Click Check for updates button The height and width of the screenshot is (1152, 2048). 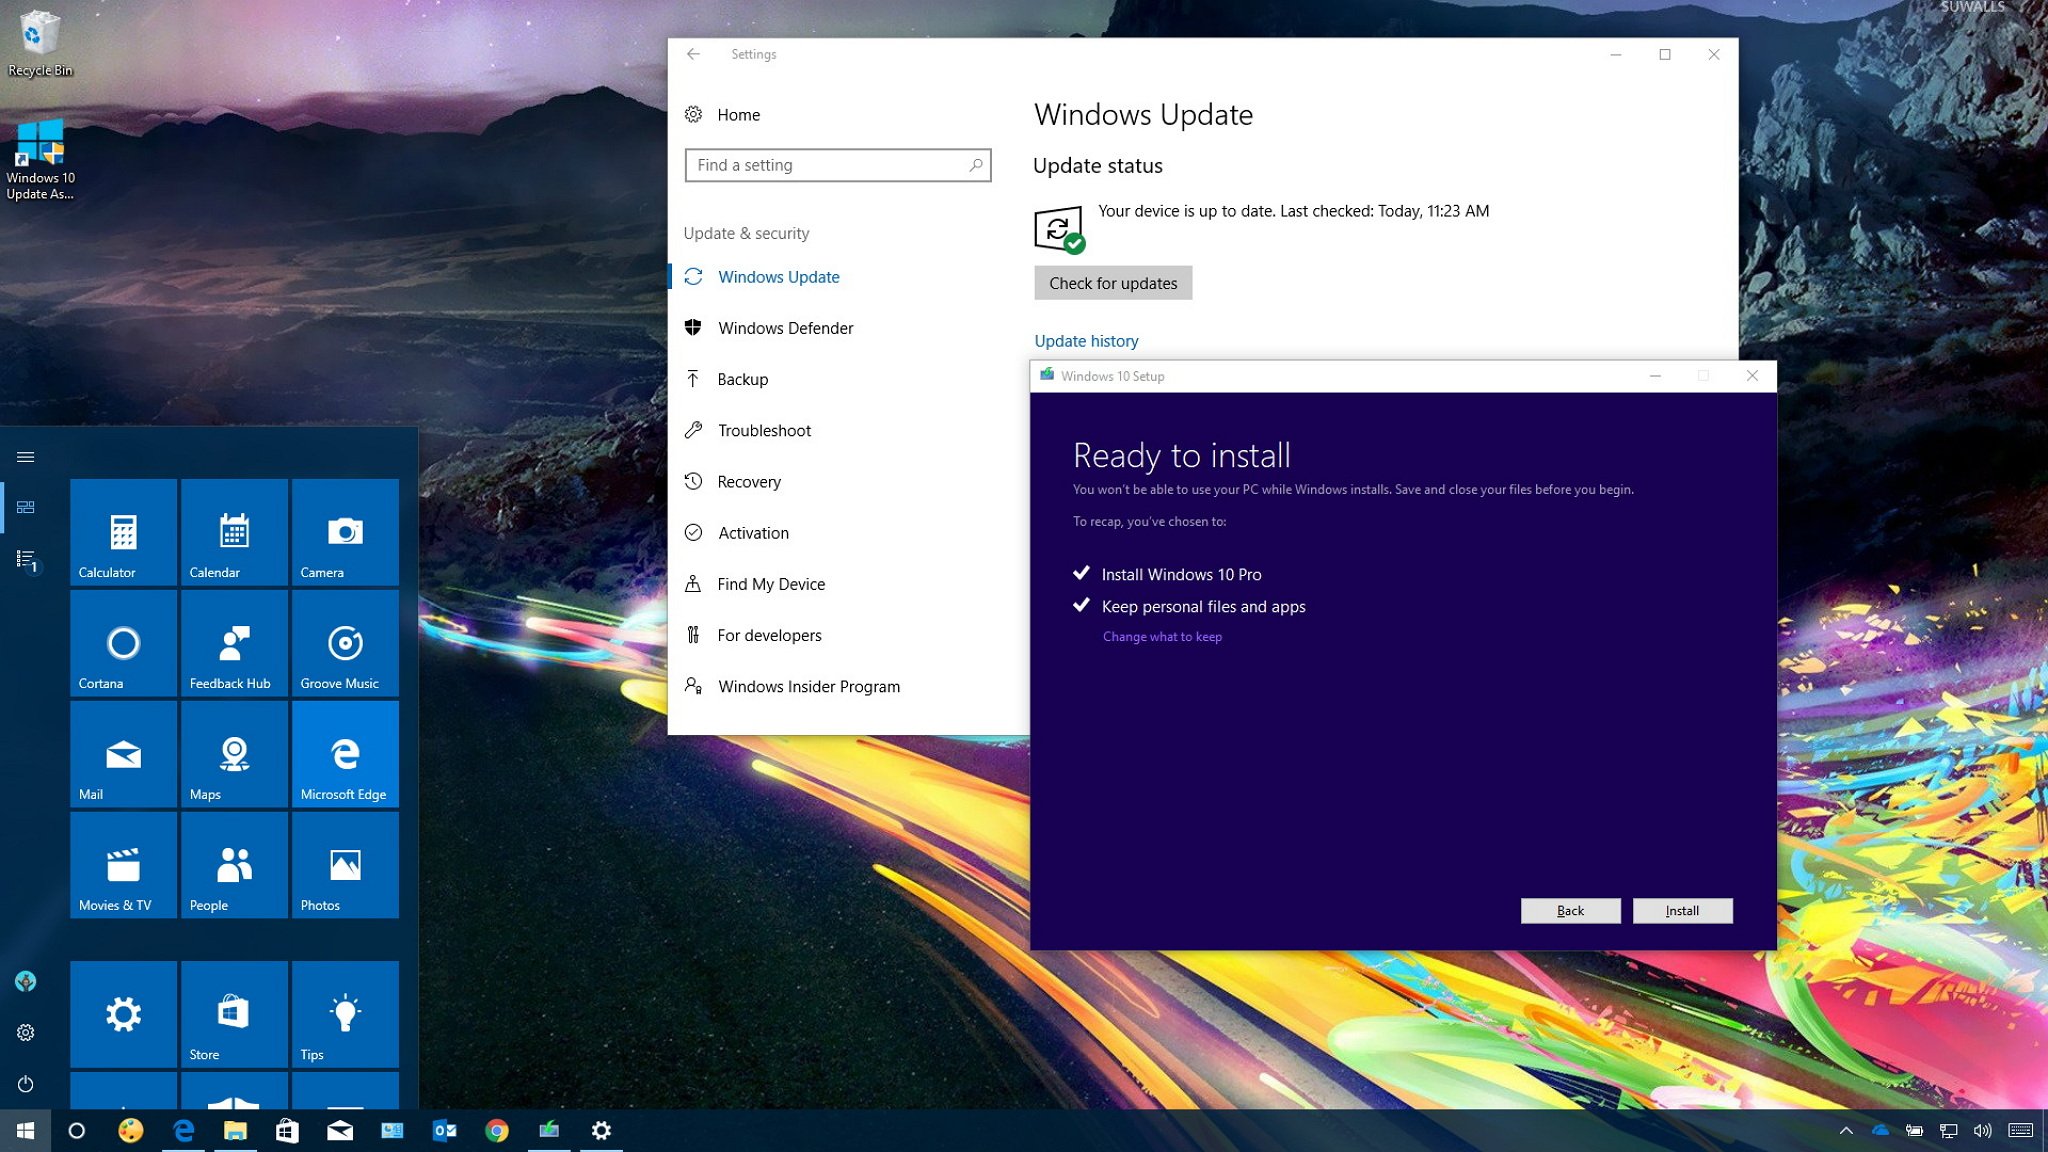pyautogui.click(x=1113, y=283)
